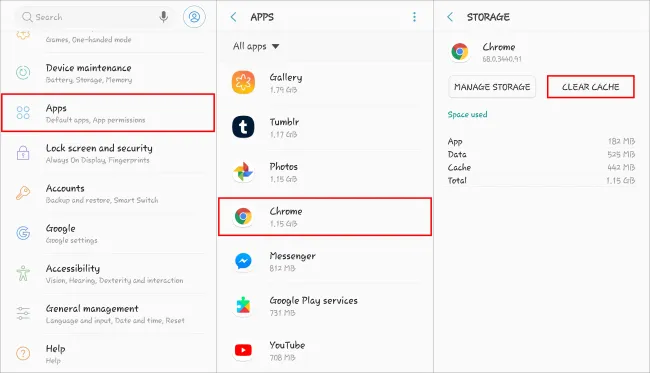Tap the General management sliders icon
The height and width of the screenshot is (373, 650).
(x=23, y=313)
